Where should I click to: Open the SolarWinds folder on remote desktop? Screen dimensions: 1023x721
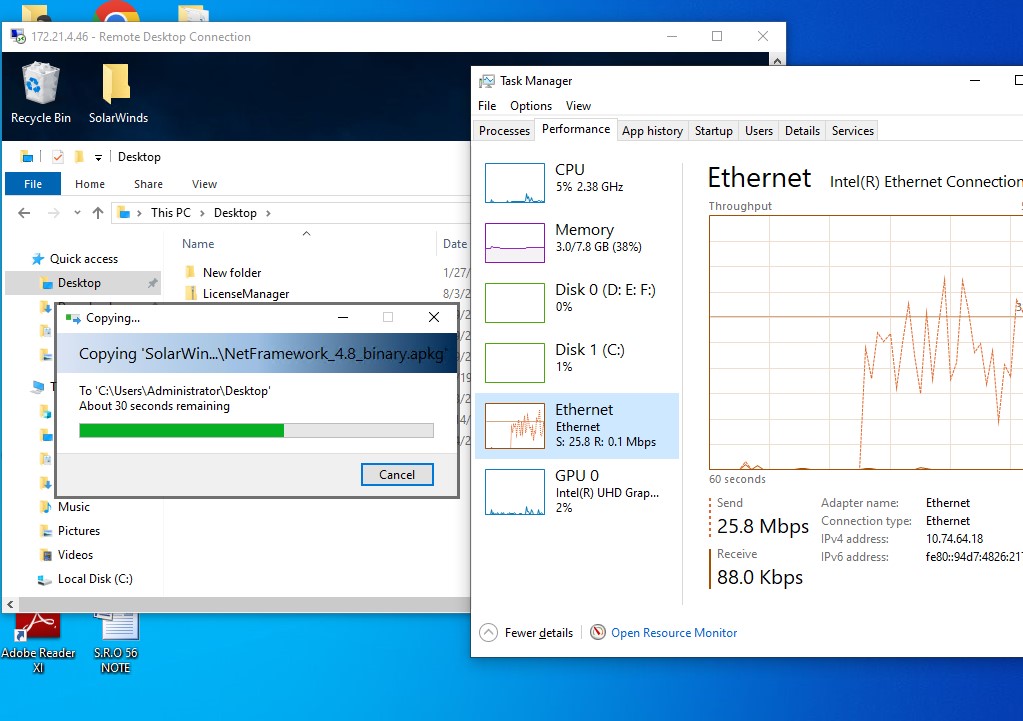(x=118, y=93)
